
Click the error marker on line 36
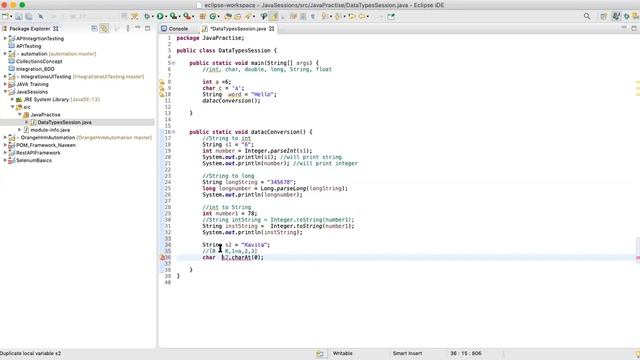(x=162, y=258)
